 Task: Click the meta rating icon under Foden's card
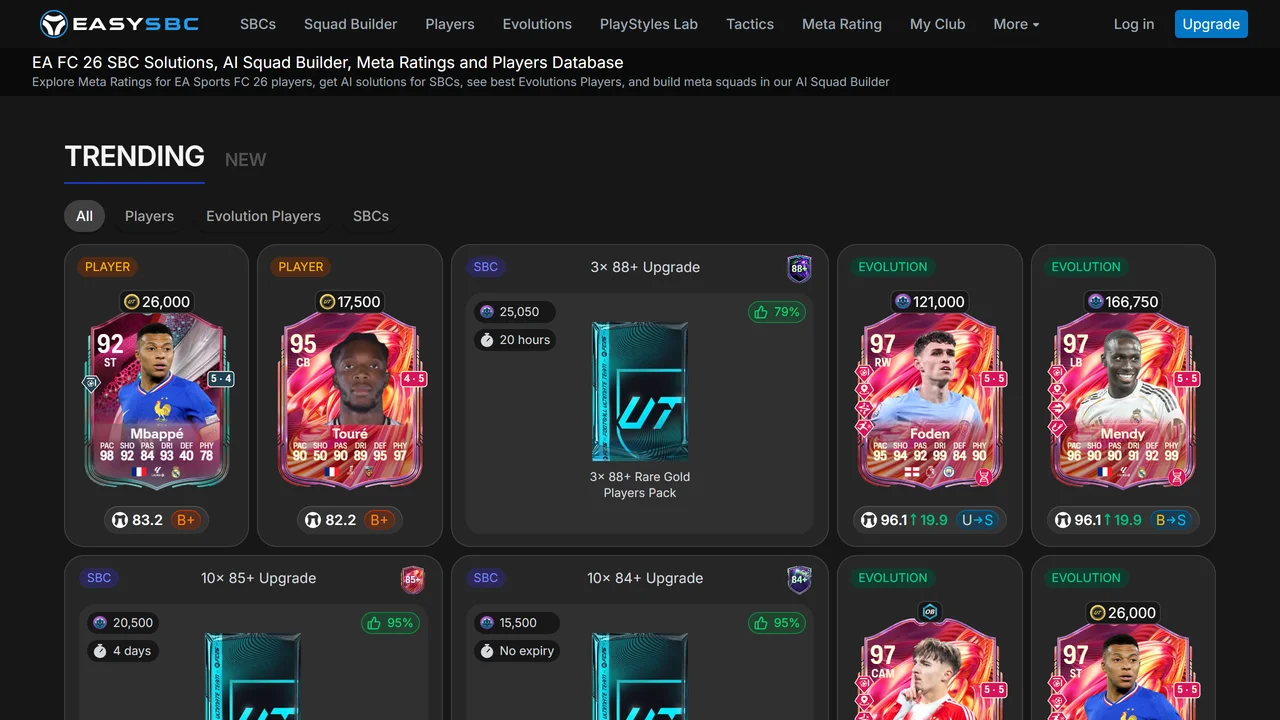tap(869, 520)
